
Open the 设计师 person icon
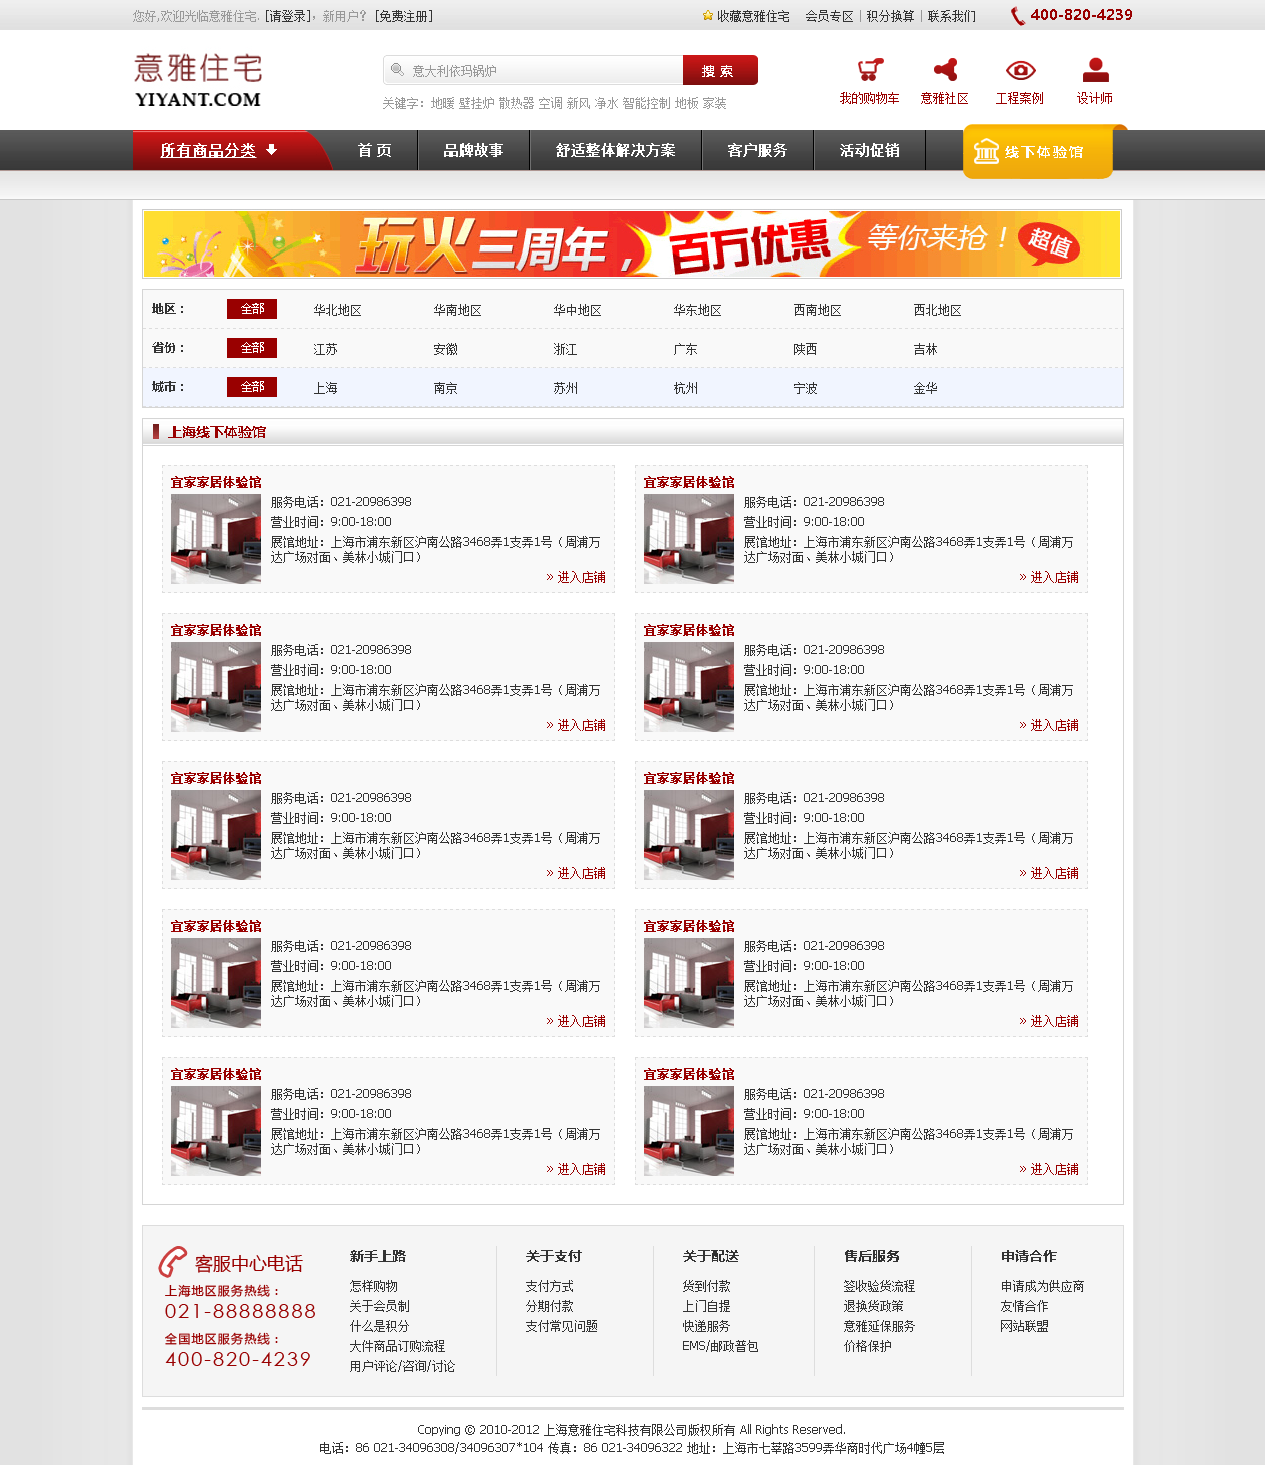pos(1095,70)
